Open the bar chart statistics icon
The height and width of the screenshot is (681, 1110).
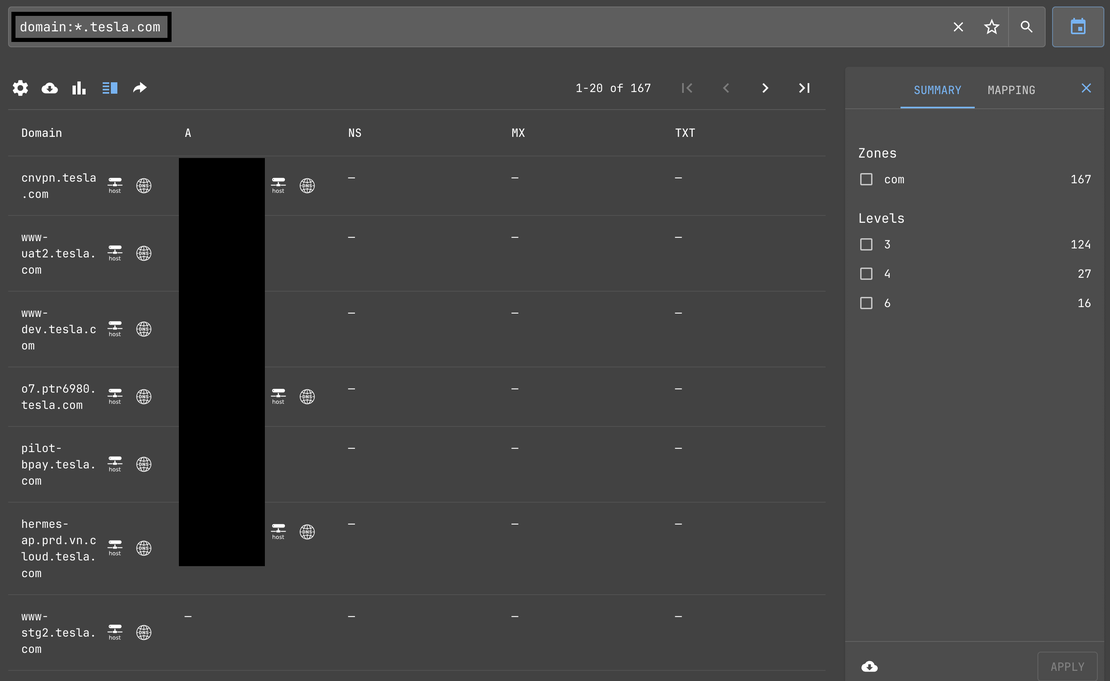79,88
